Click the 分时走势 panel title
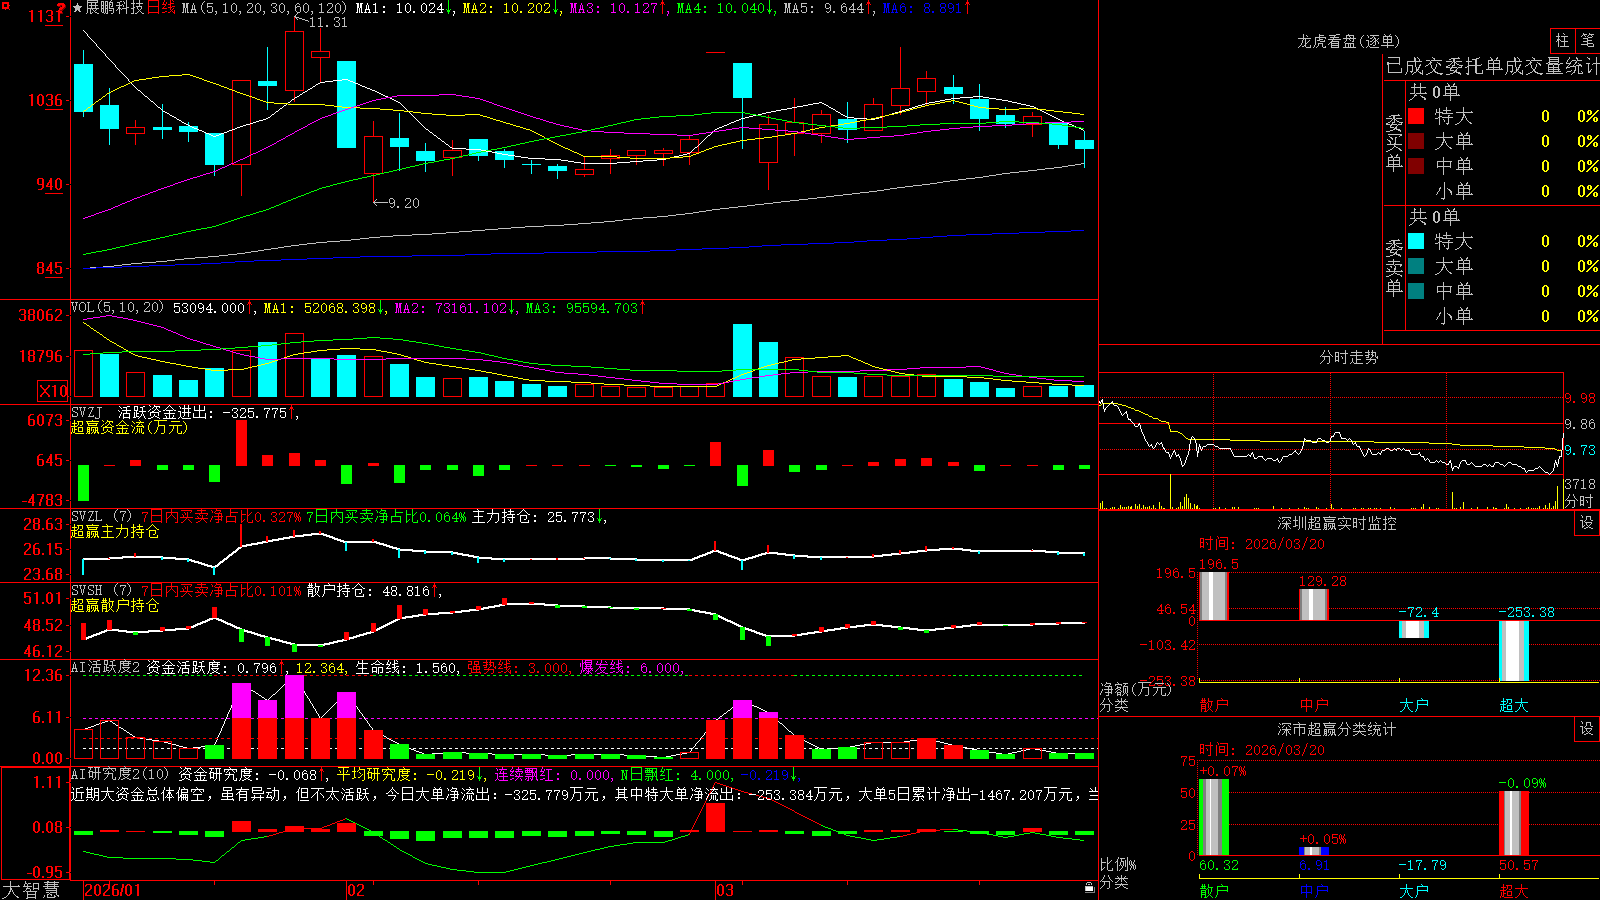 click(x=1348, y=357)
